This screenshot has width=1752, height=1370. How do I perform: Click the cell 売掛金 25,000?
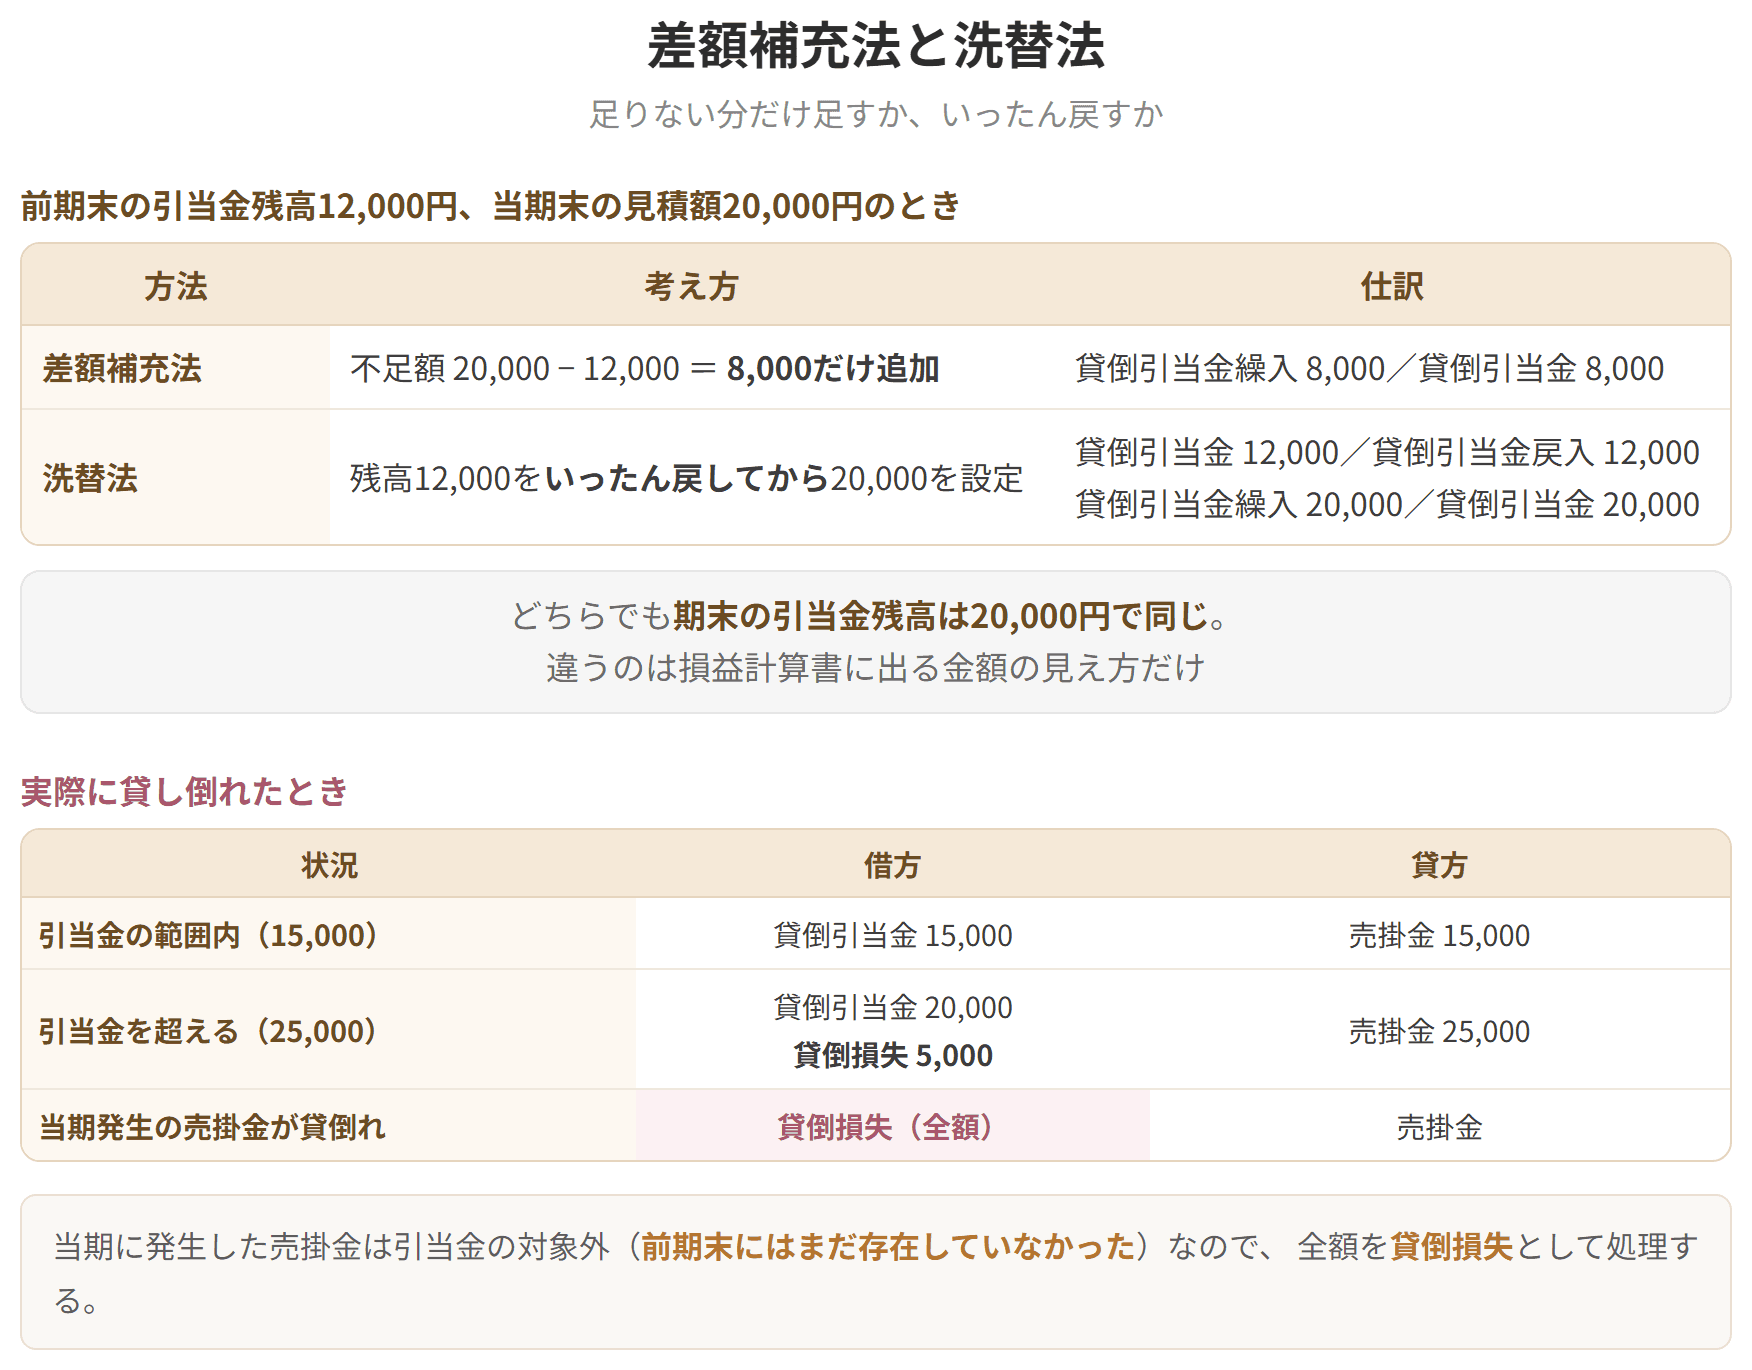tap(1440, 1031)
